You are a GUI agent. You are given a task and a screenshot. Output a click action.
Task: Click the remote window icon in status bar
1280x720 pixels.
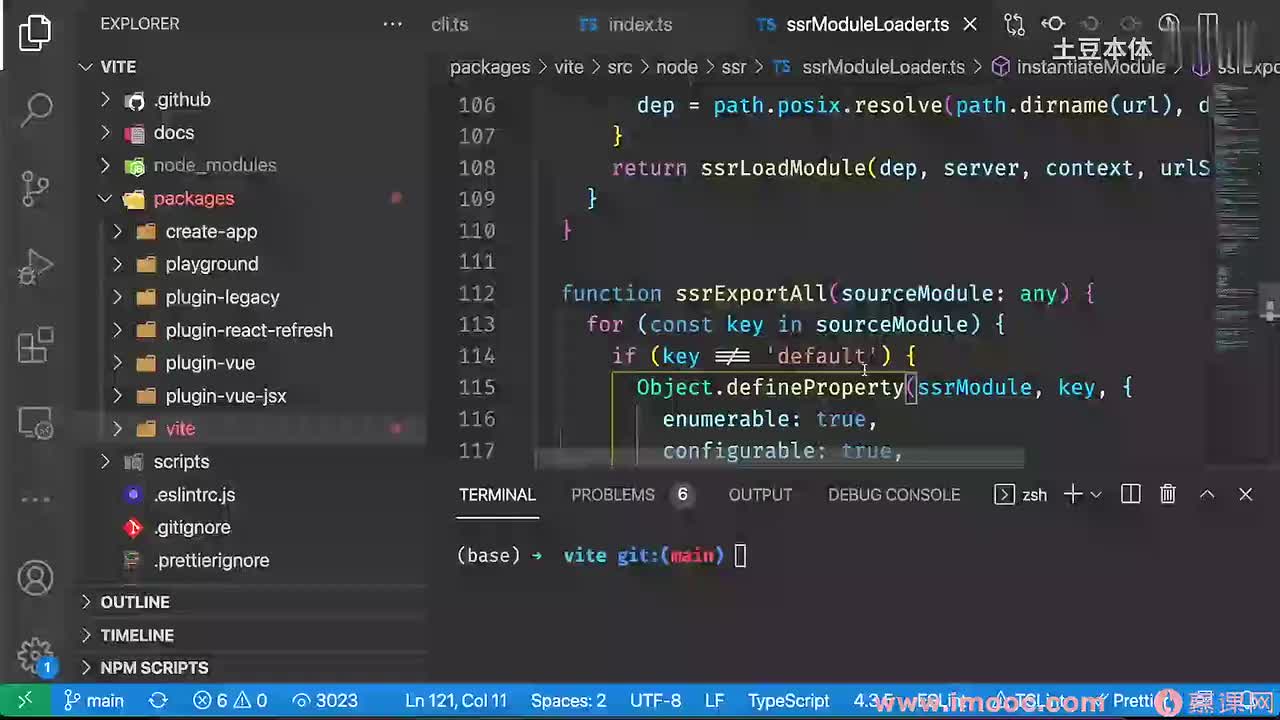pos(25,701)
